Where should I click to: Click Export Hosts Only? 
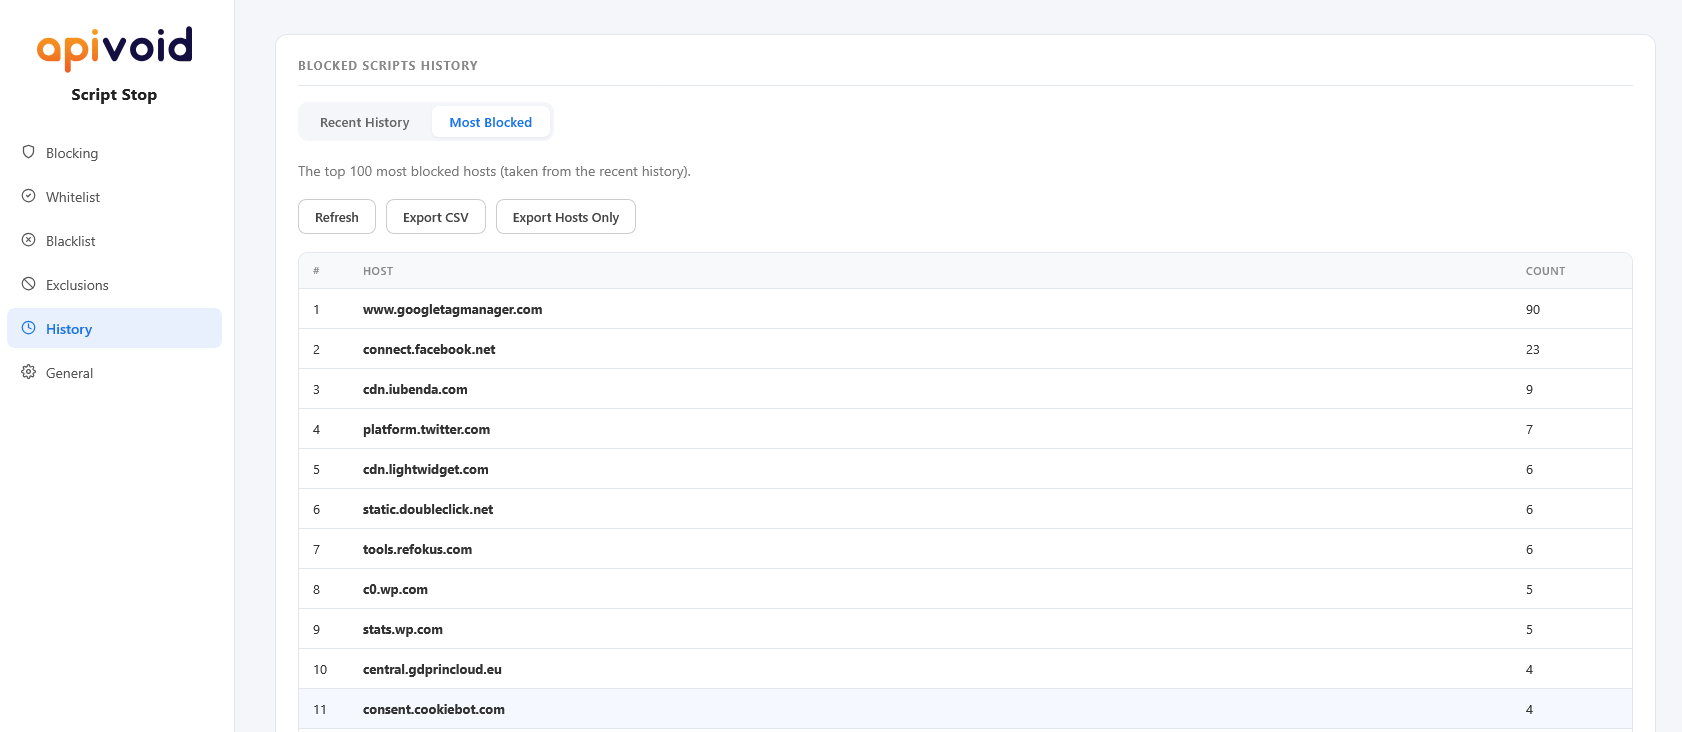(566, 217)
